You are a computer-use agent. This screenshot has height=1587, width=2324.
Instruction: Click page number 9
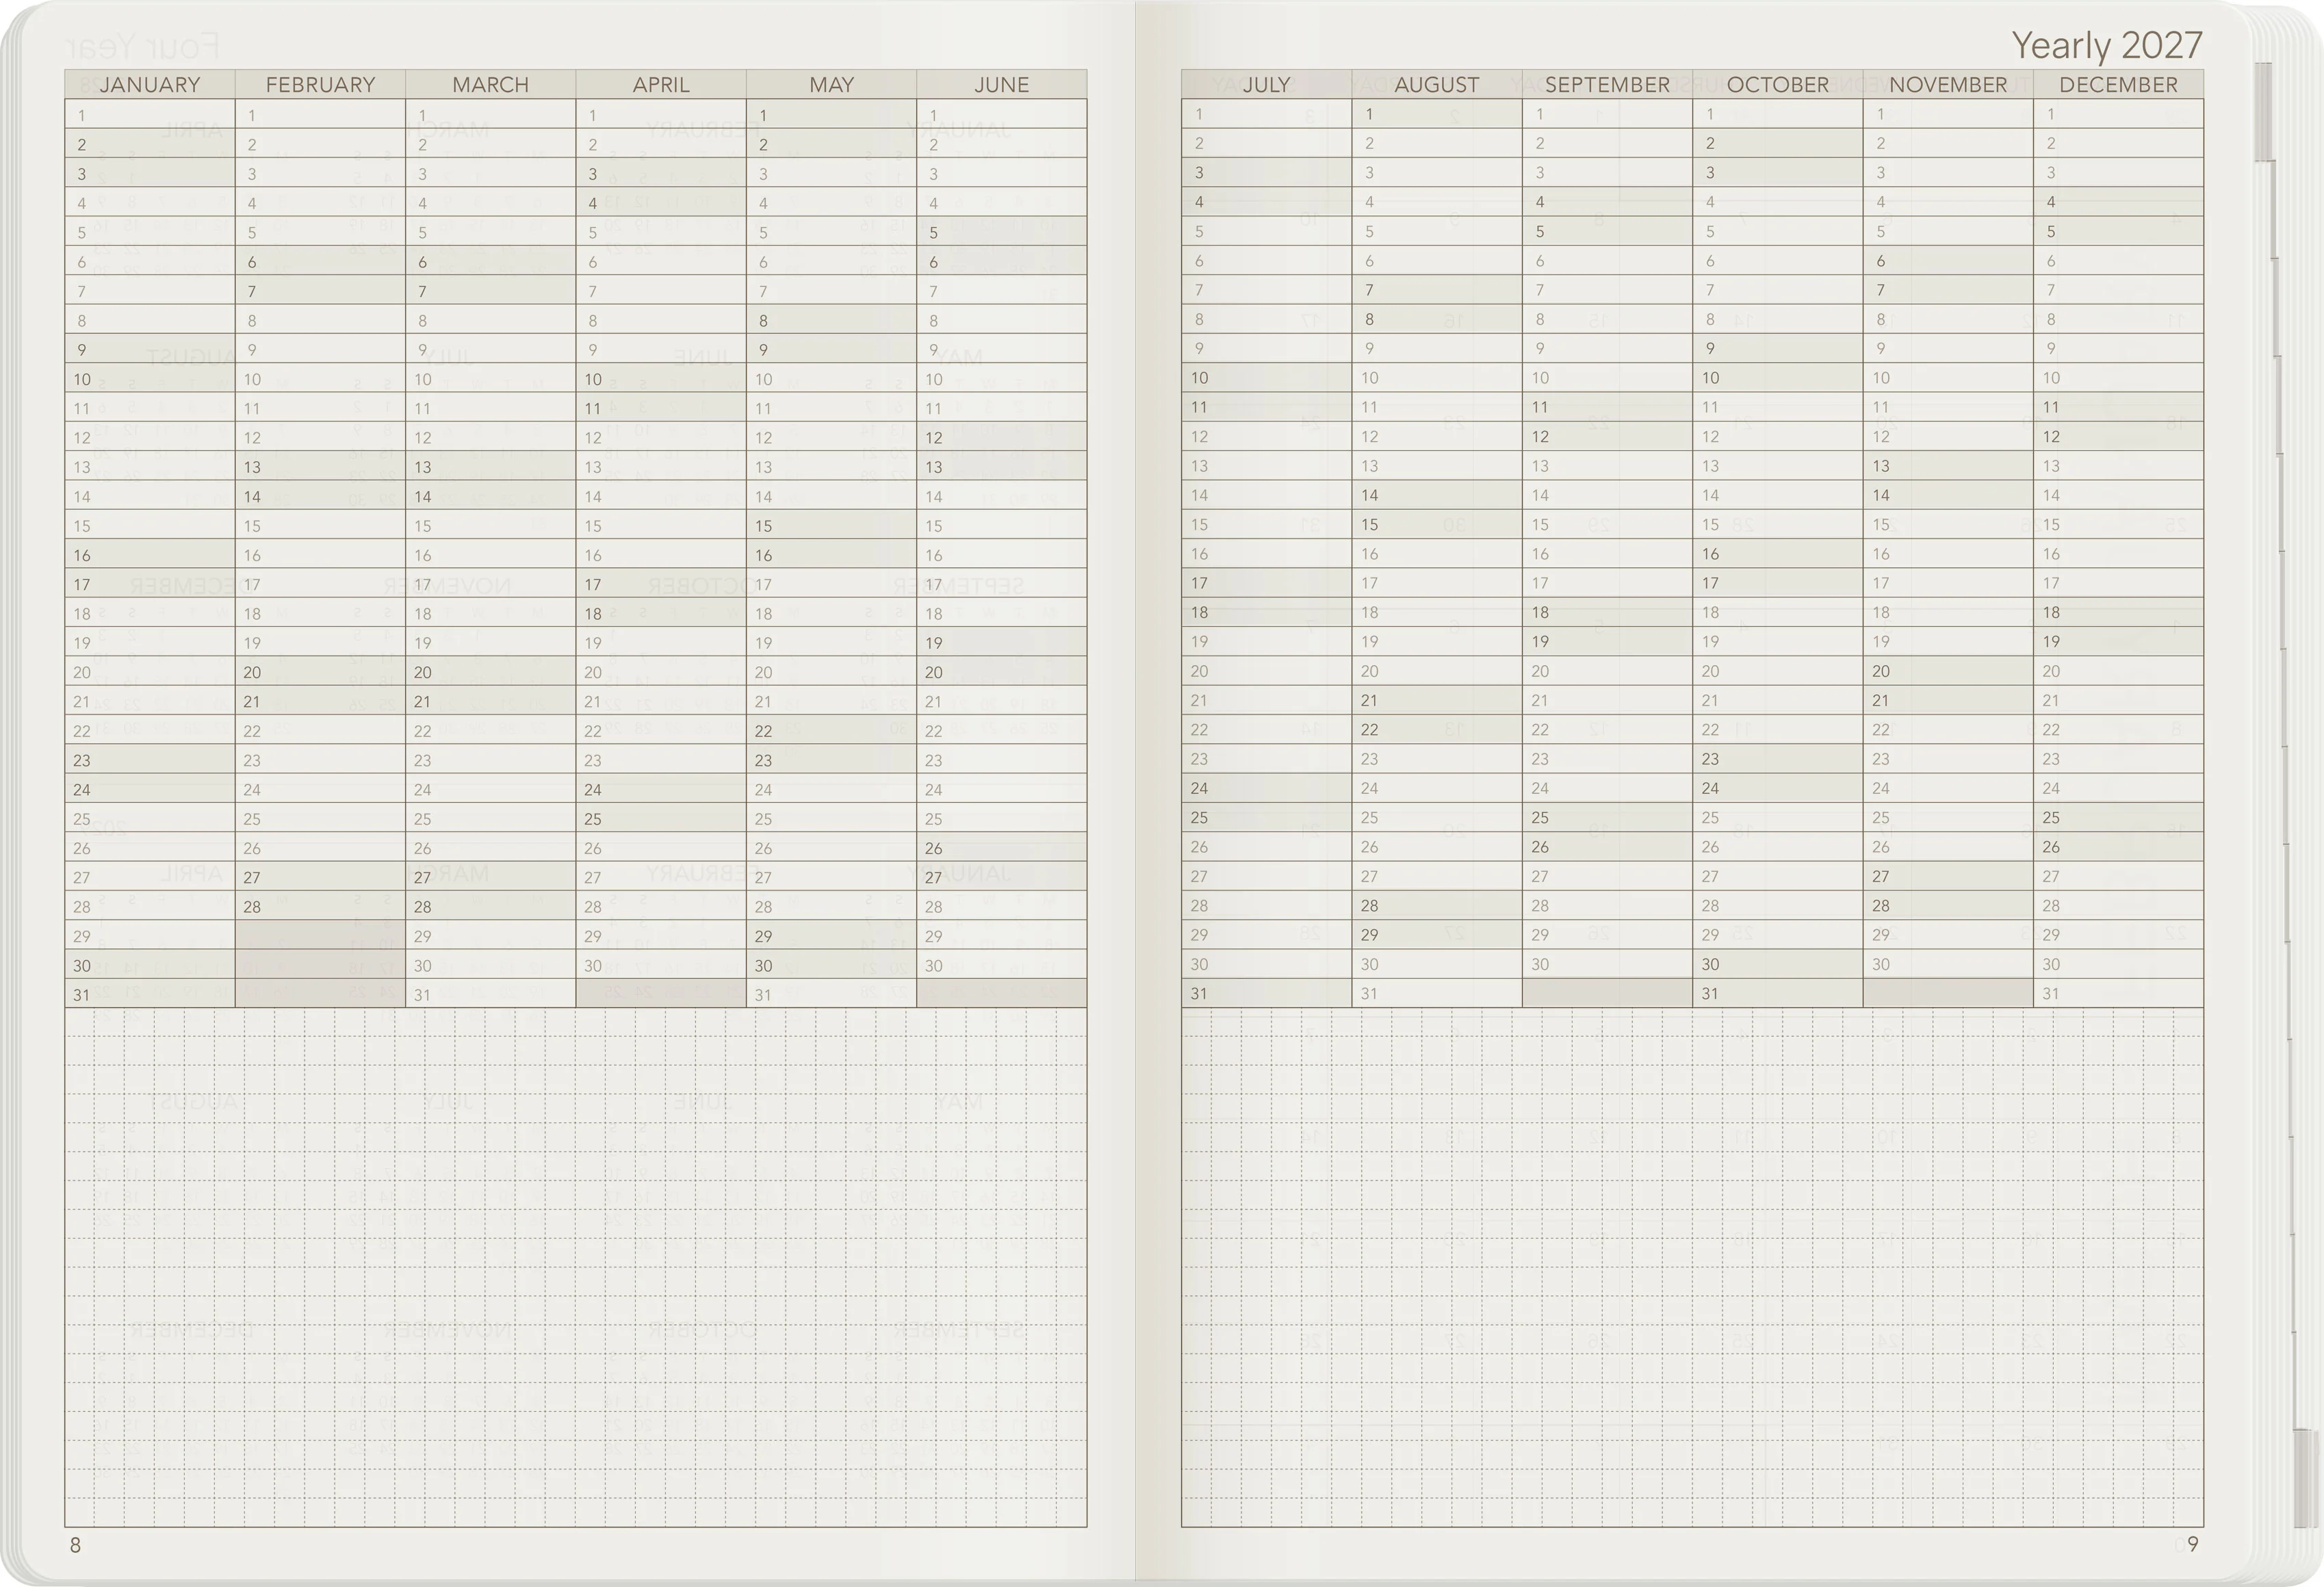tap(2193, 1544)
